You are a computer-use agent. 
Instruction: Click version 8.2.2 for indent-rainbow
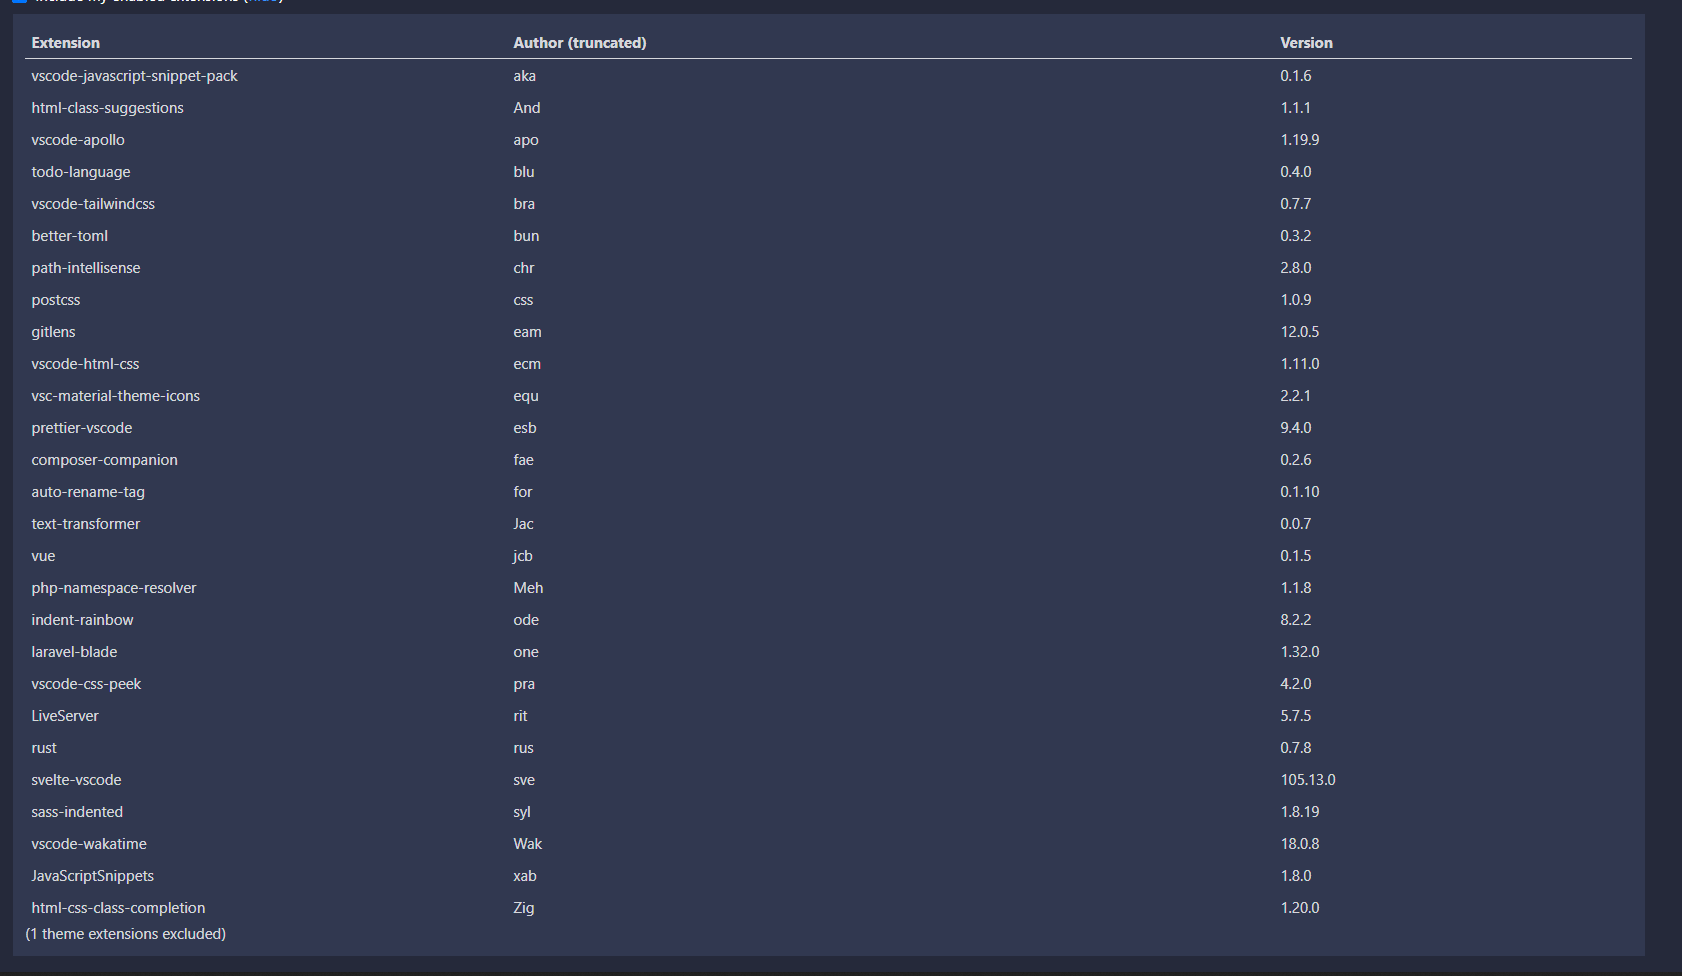click(x=1296, y=620)
